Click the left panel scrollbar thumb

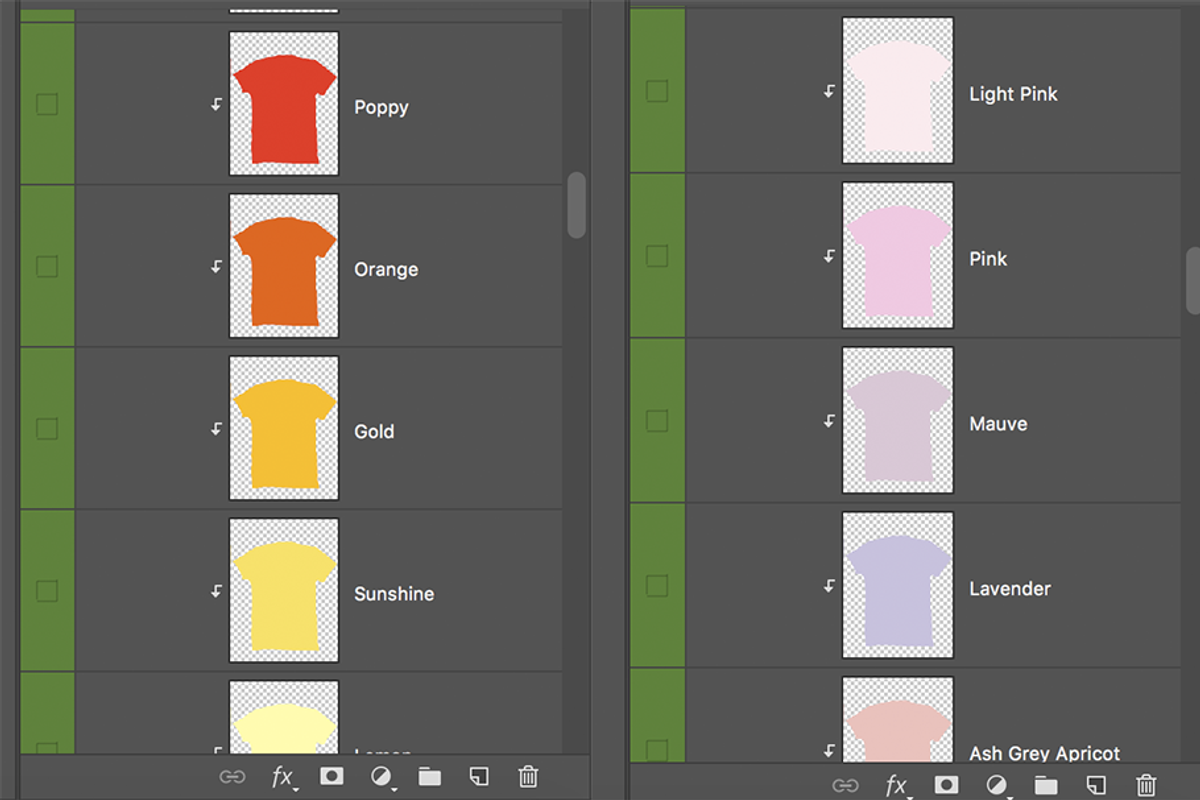click(576, 205)
